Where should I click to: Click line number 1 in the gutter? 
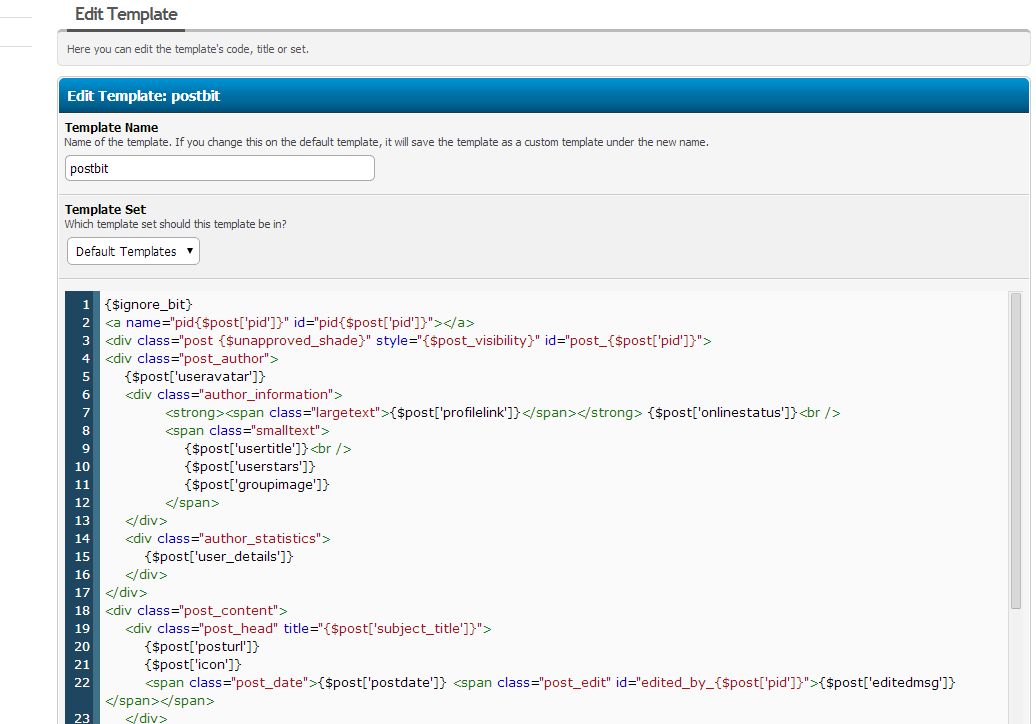coord(84,303)
